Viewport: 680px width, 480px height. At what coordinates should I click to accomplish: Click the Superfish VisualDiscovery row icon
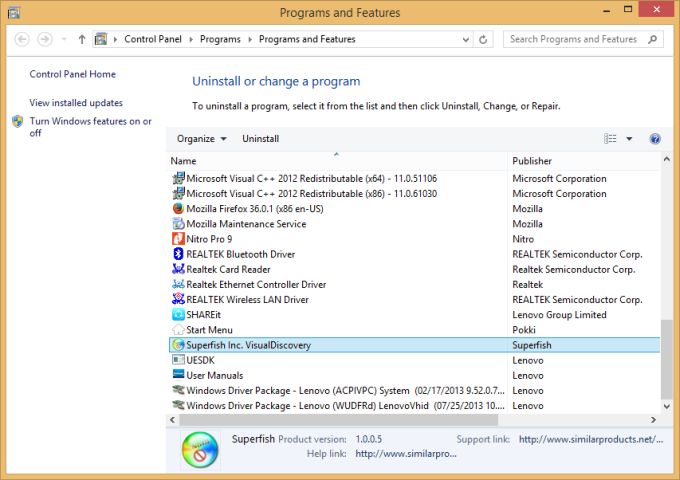click(178, 345)
